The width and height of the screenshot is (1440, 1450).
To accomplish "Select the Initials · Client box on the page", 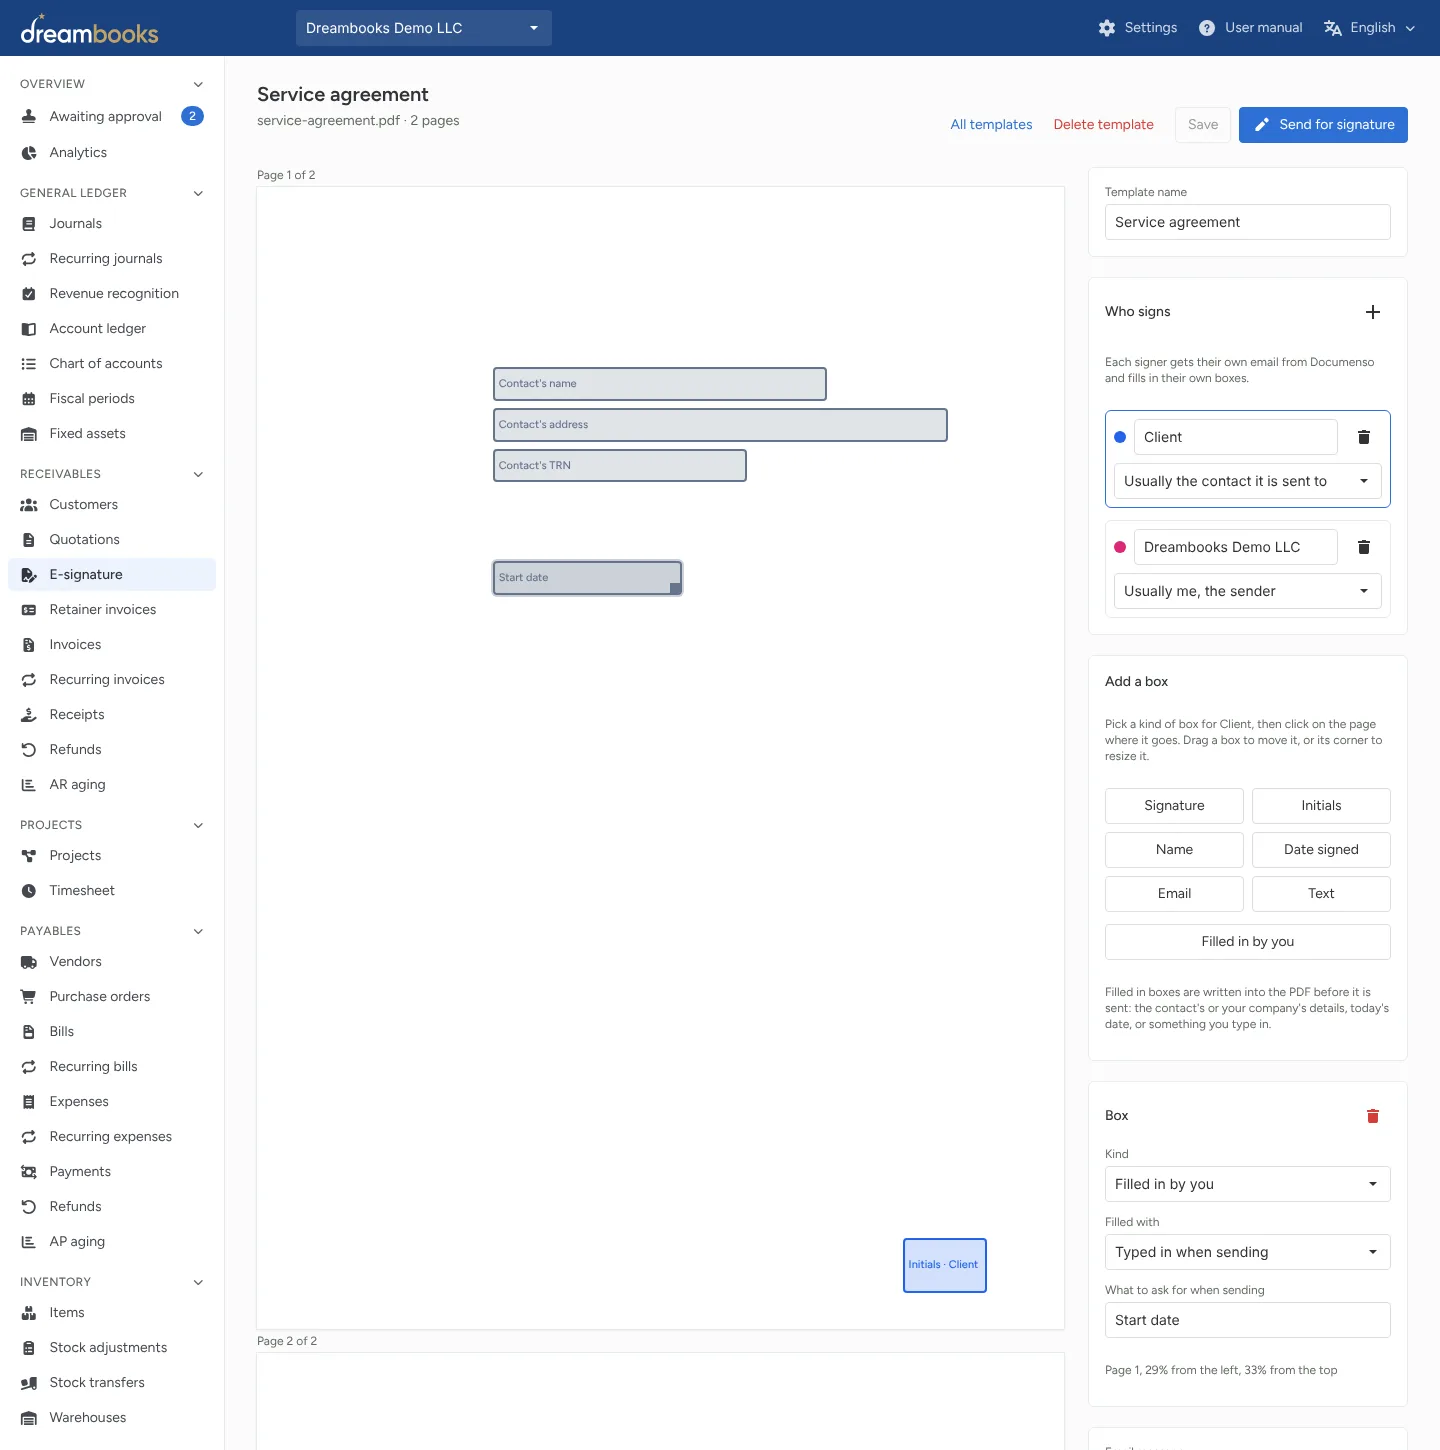I will coord(945,1266).
